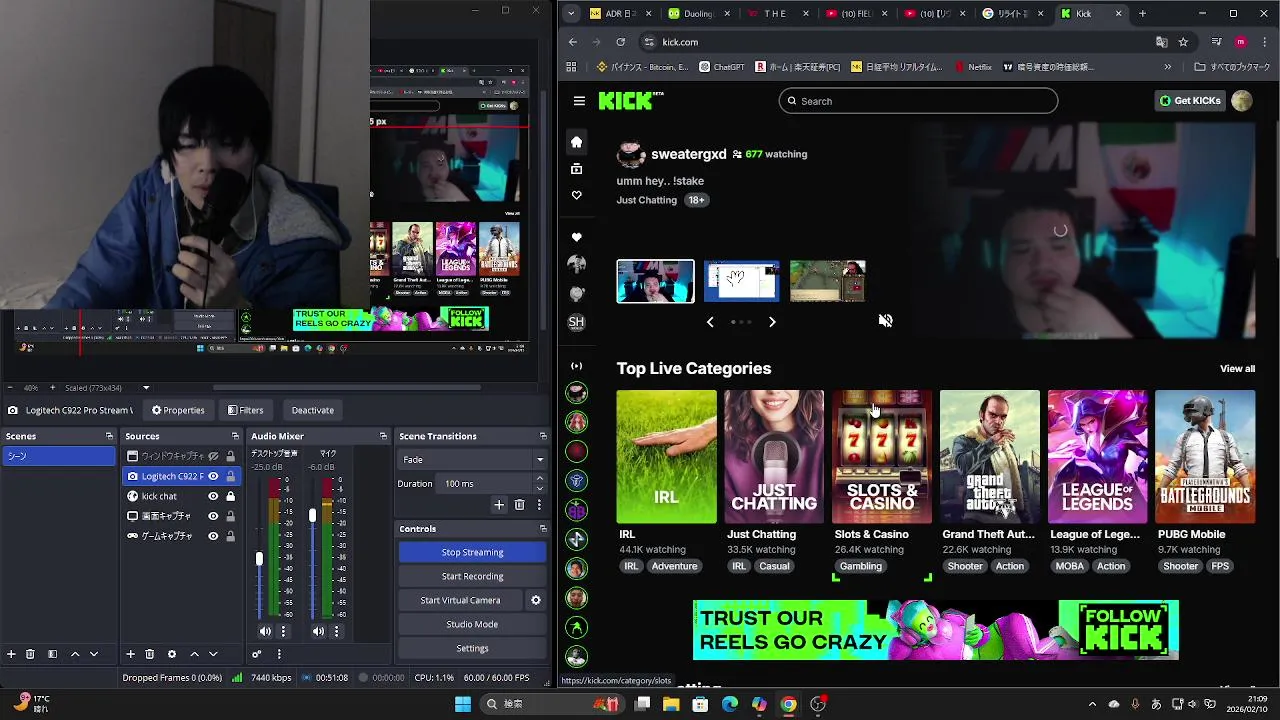
Task: Open Audio Mixer advanced audio properties
Action: point(256,654)
